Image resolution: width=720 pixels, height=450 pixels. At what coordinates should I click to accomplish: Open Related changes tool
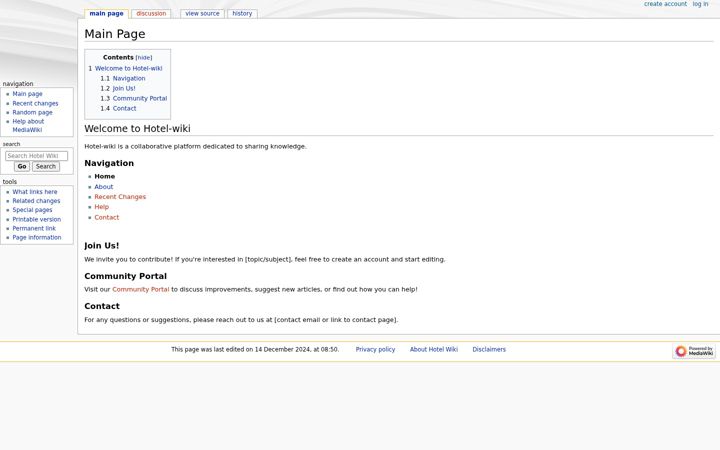click(36, 201)
